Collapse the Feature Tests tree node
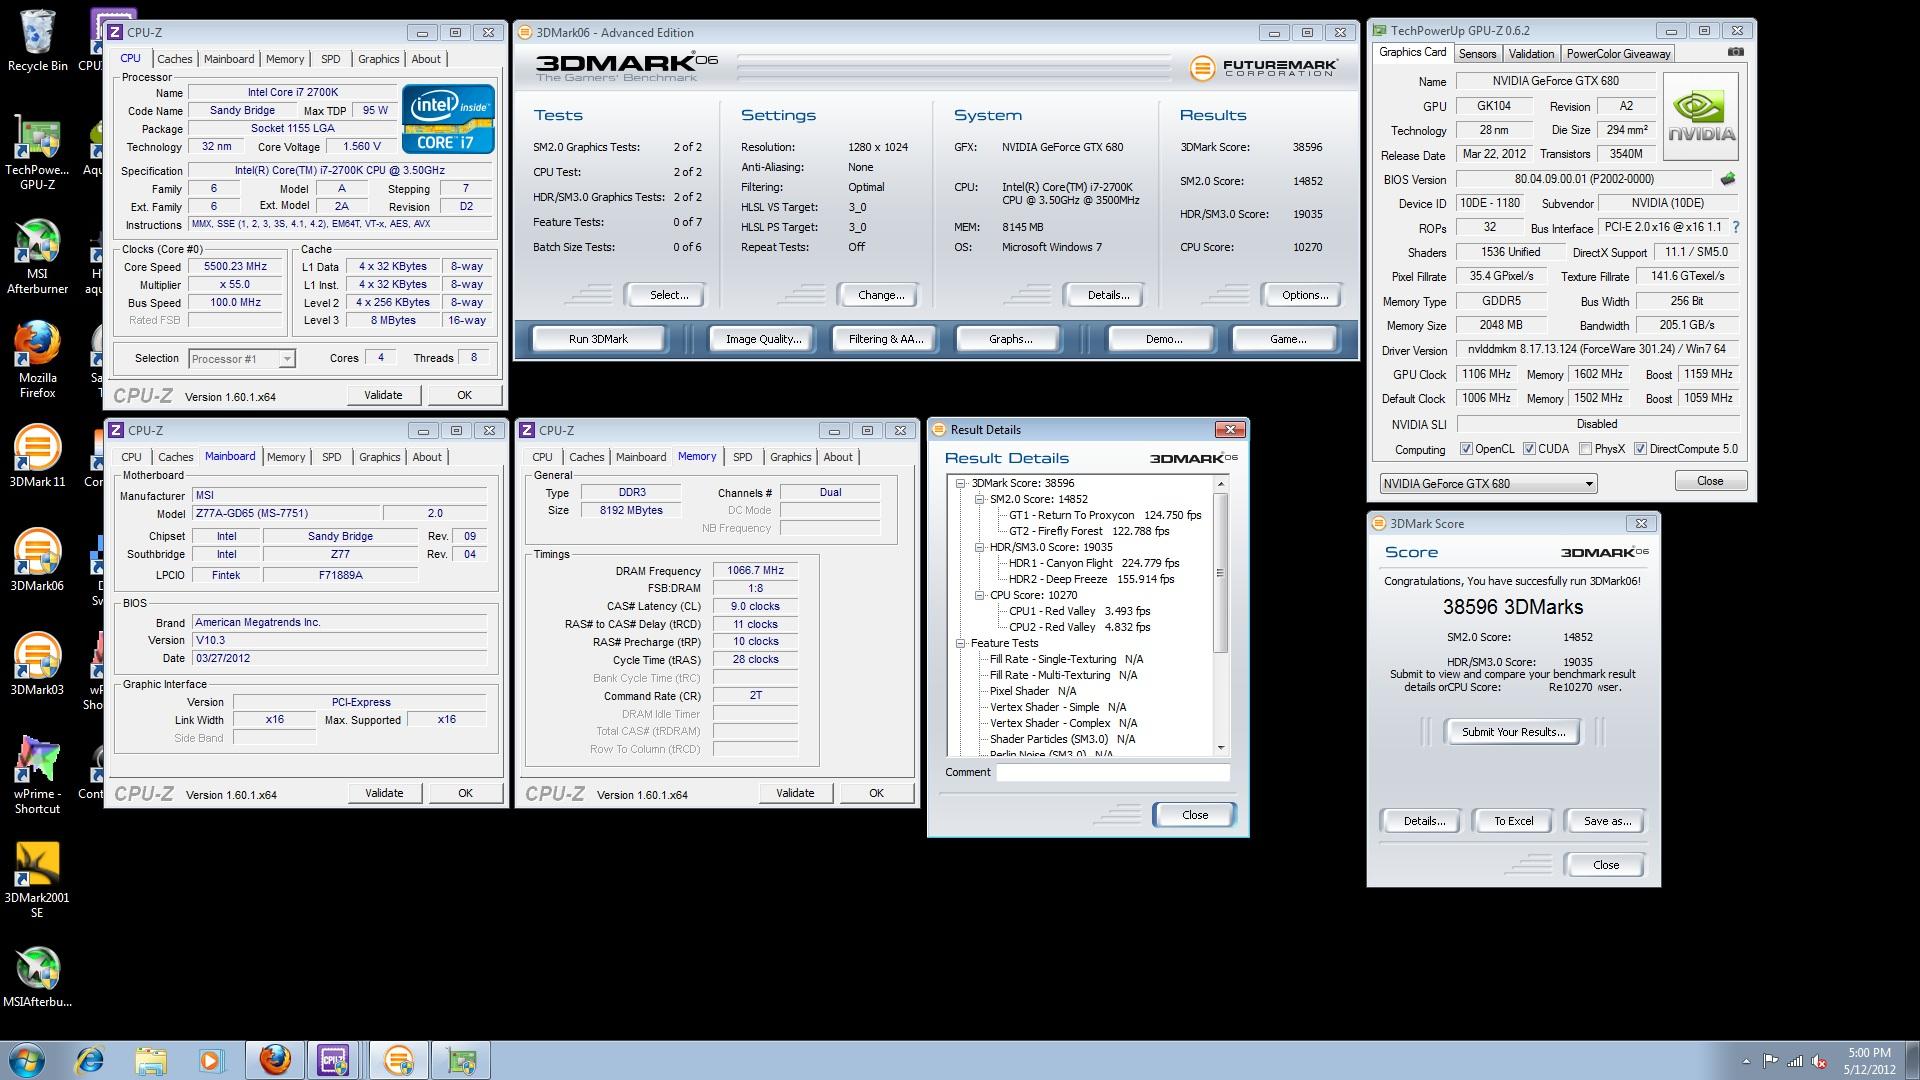The height and width of the screenshot is (1080, 1920). [960, 643]
